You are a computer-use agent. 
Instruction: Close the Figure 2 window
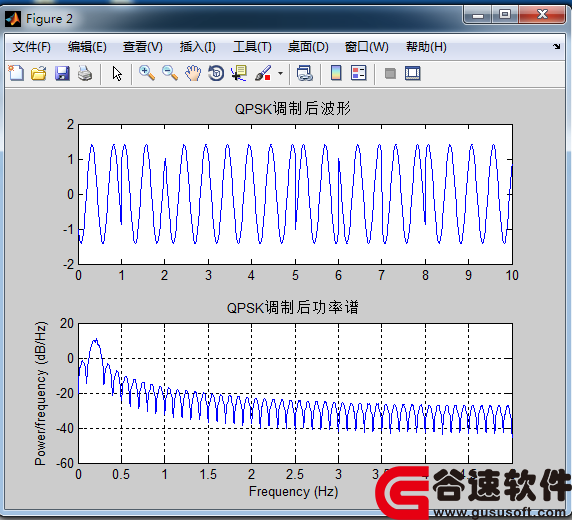coord(542,15)
